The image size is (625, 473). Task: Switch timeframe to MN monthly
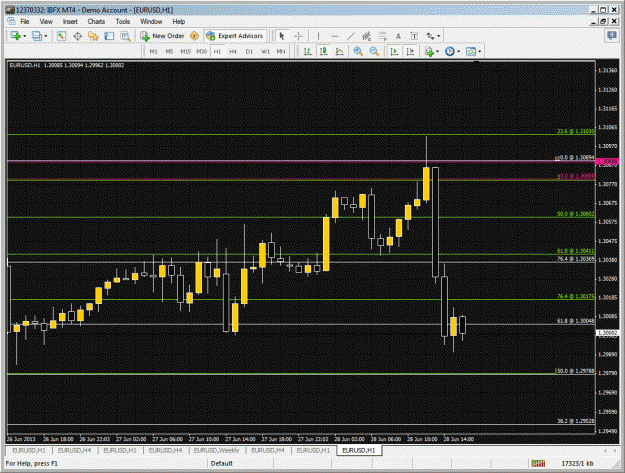coord(281,51)
